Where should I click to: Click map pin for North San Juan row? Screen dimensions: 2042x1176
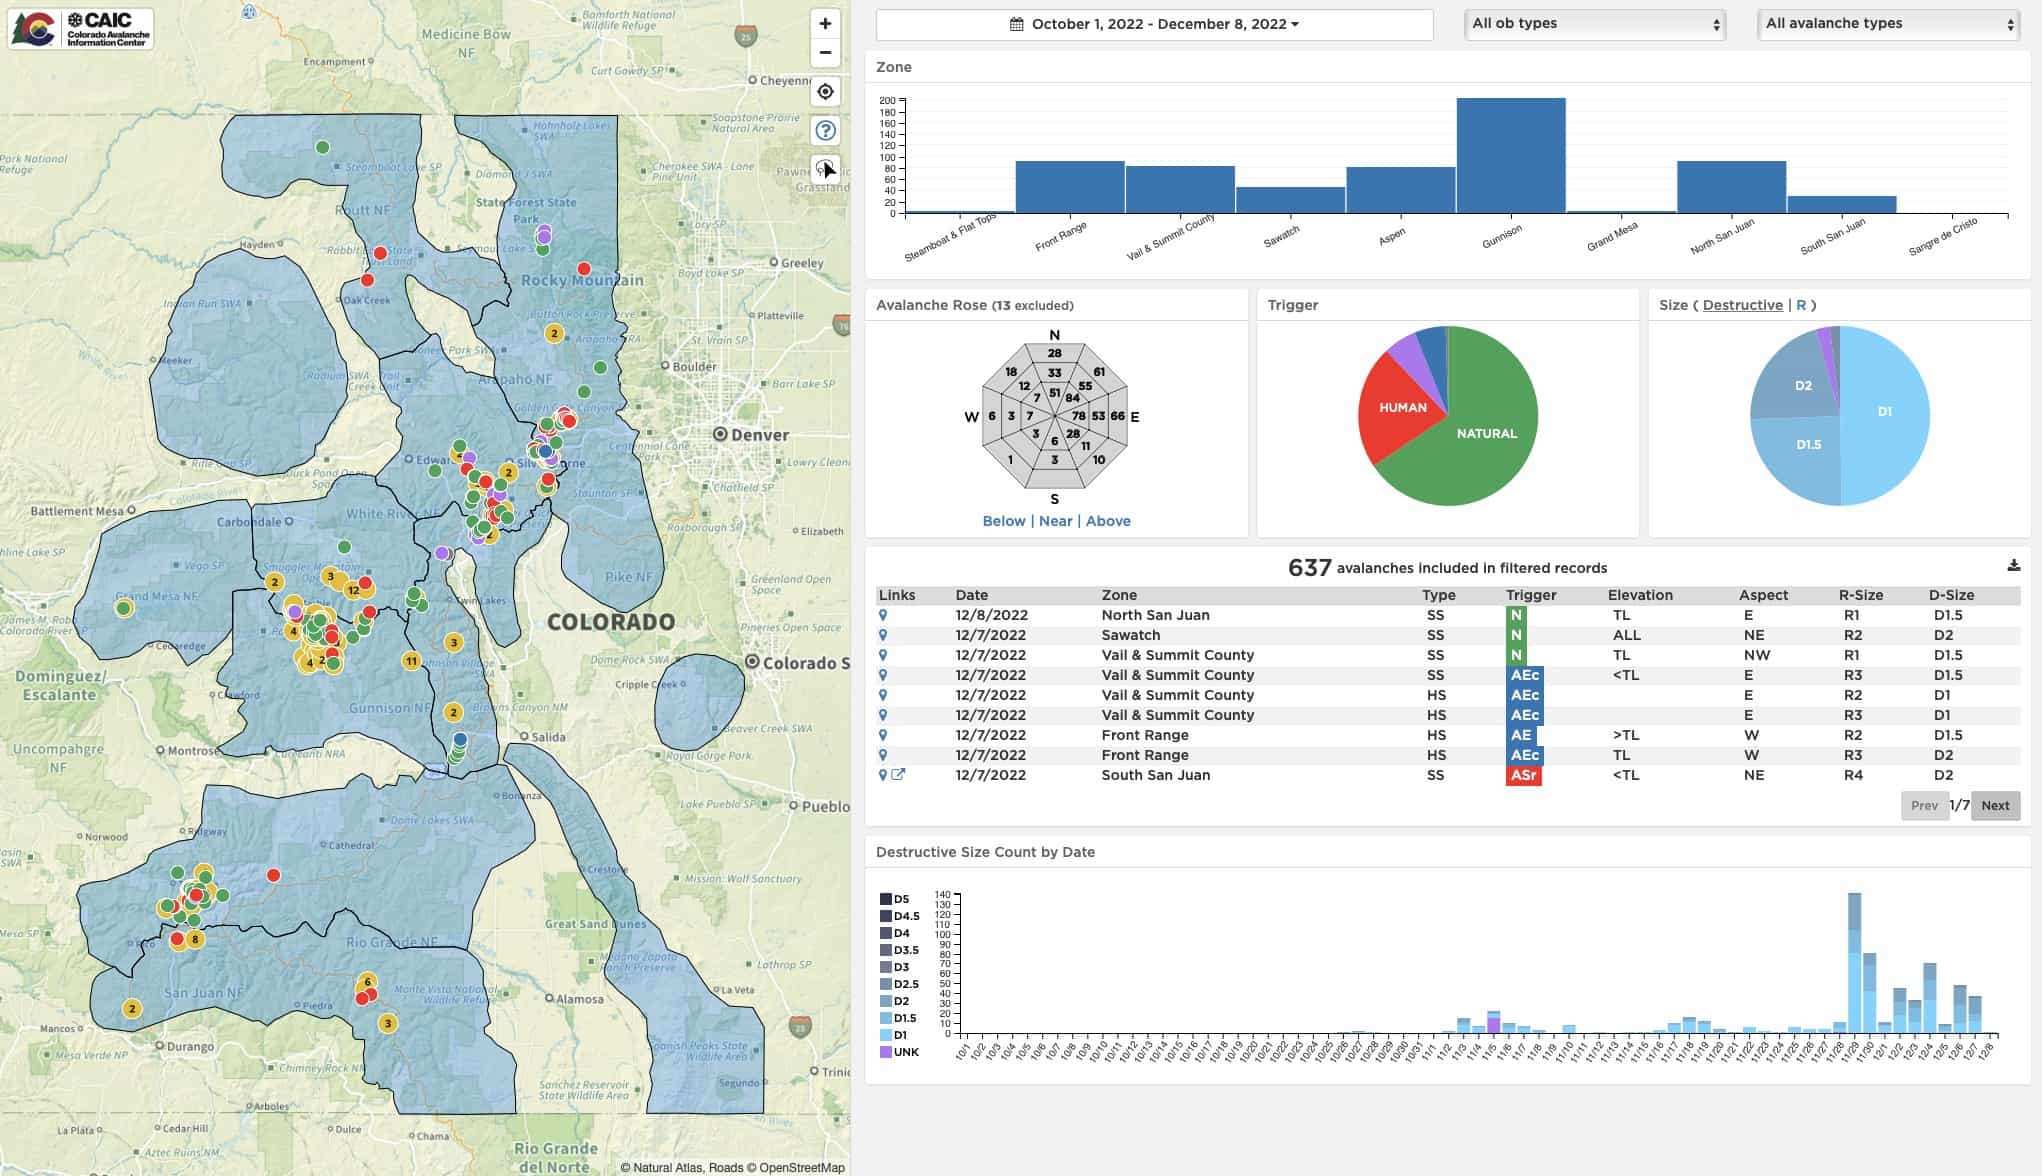click(883, 615)
